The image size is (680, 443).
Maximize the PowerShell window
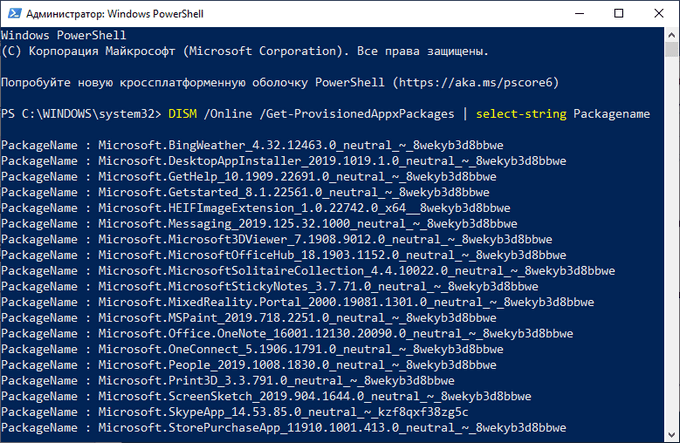[x=619, y=13]
